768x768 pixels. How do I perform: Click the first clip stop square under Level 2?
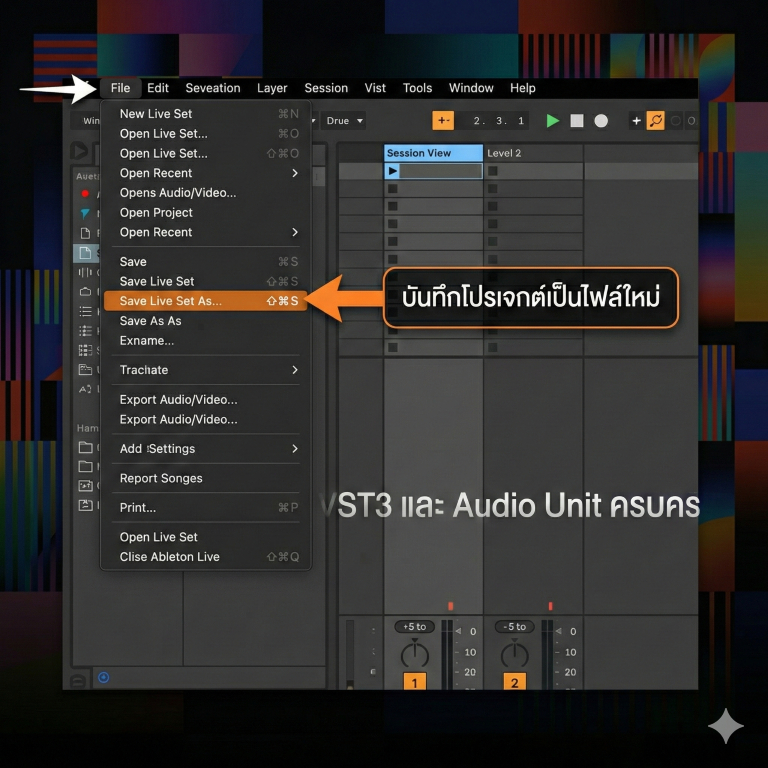tap(493, 171)
